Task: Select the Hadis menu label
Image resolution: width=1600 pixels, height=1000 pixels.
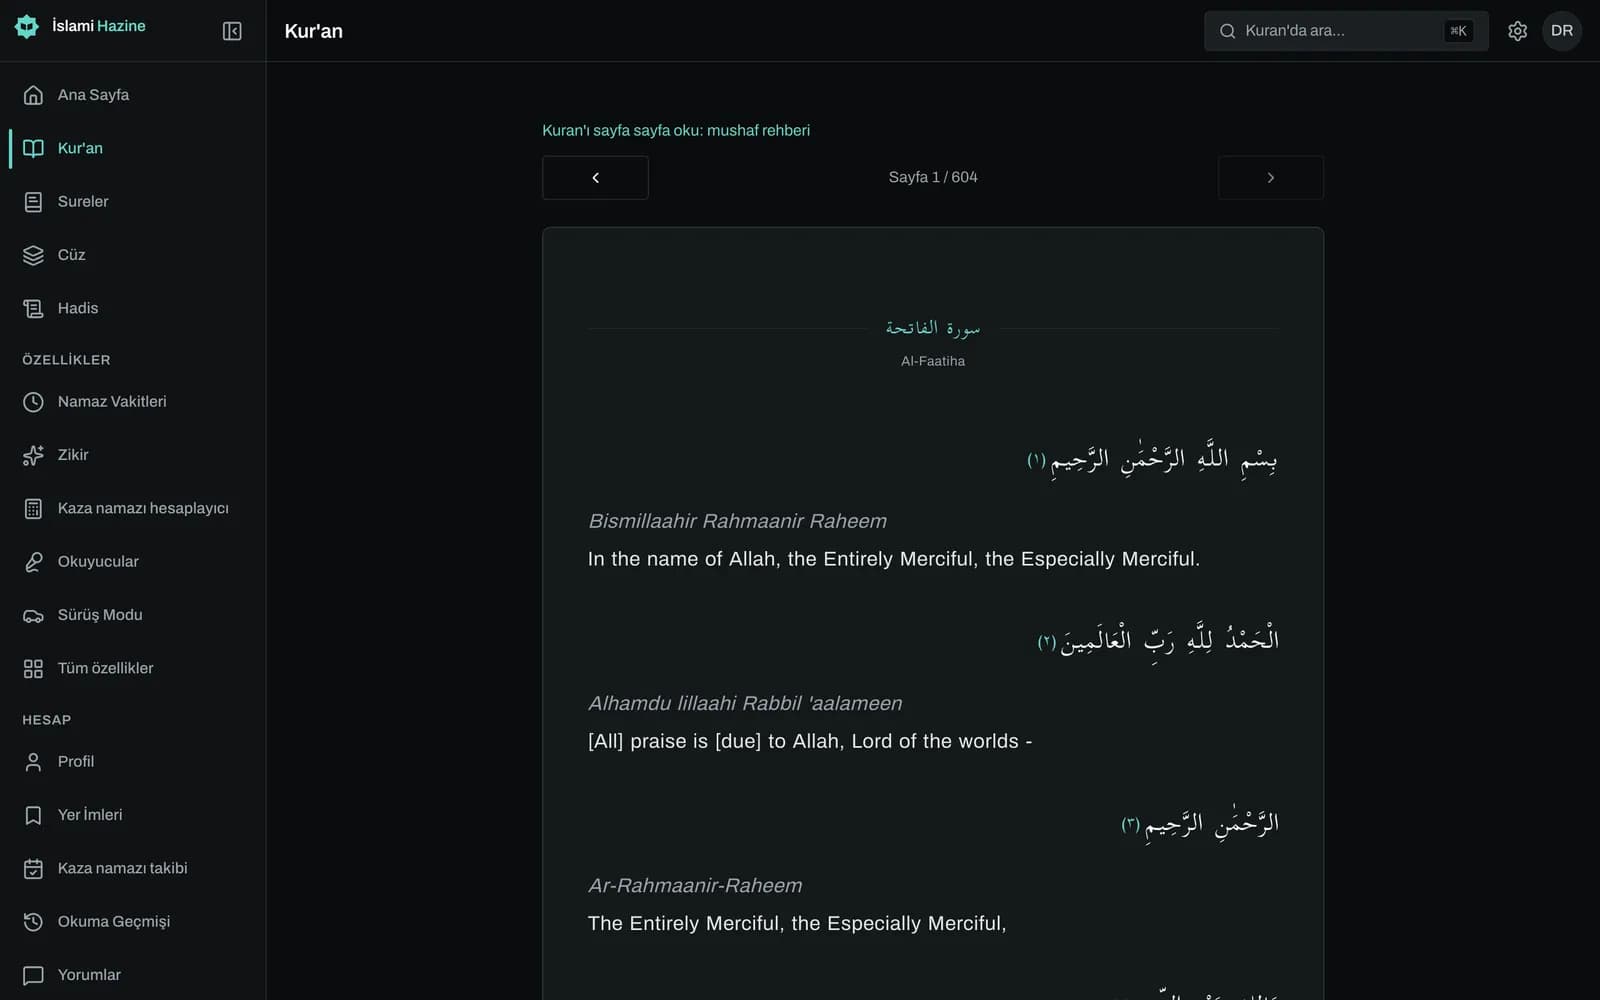Action: (78, 308)
